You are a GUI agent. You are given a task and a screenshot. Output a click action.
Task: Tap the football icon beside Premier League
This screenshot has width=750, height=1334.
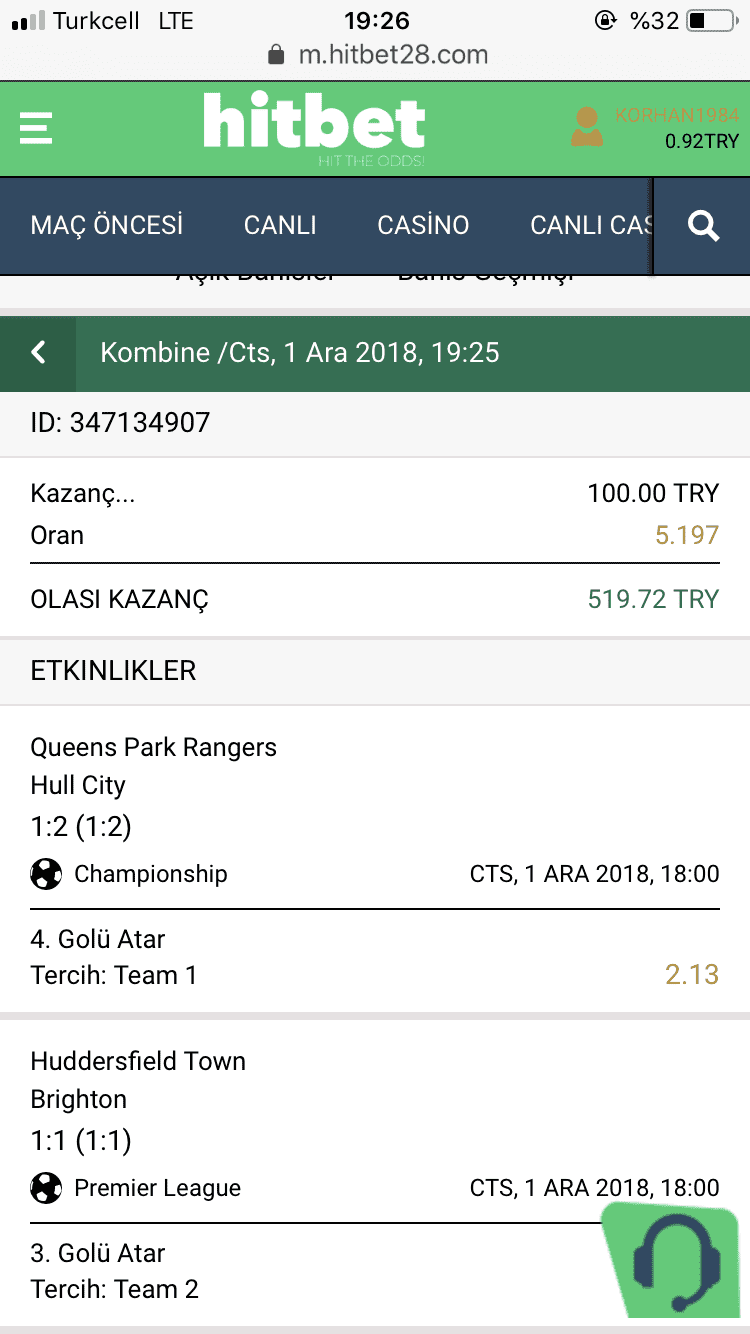(x=46, y=1188)
